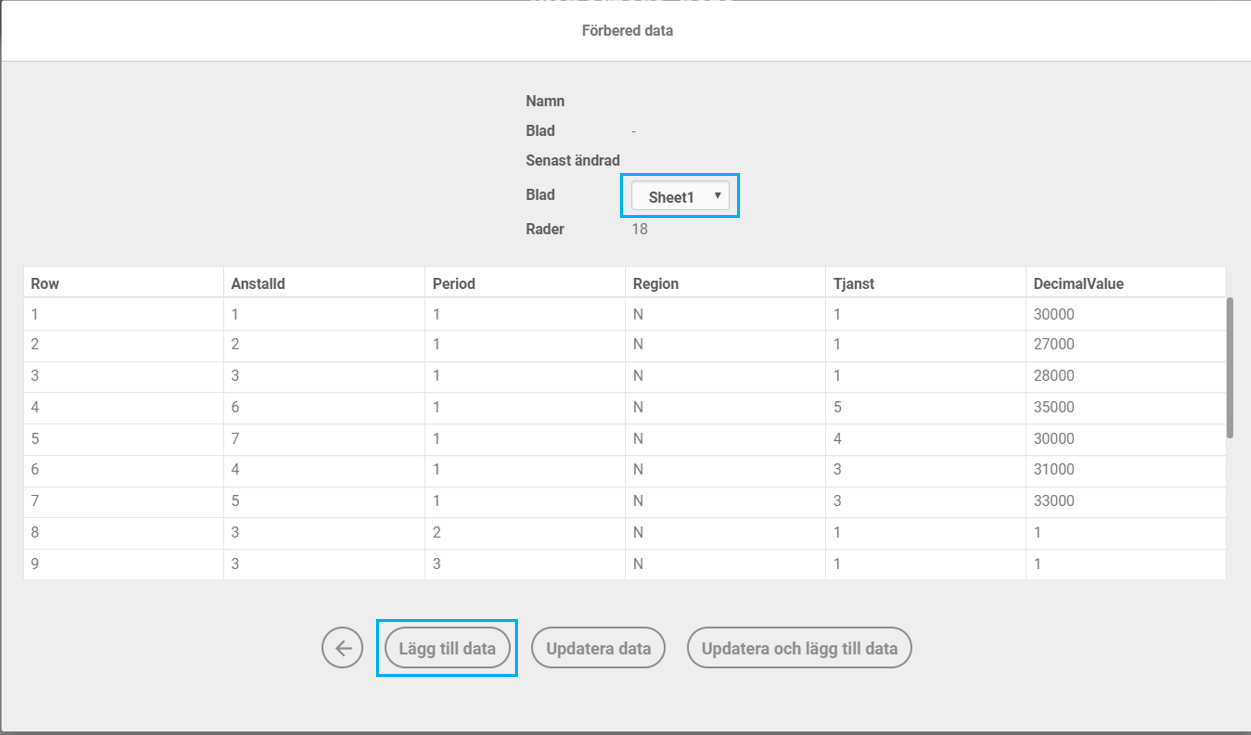
Task: Click the DecimalValue column header
Action: pos(1078,283)
